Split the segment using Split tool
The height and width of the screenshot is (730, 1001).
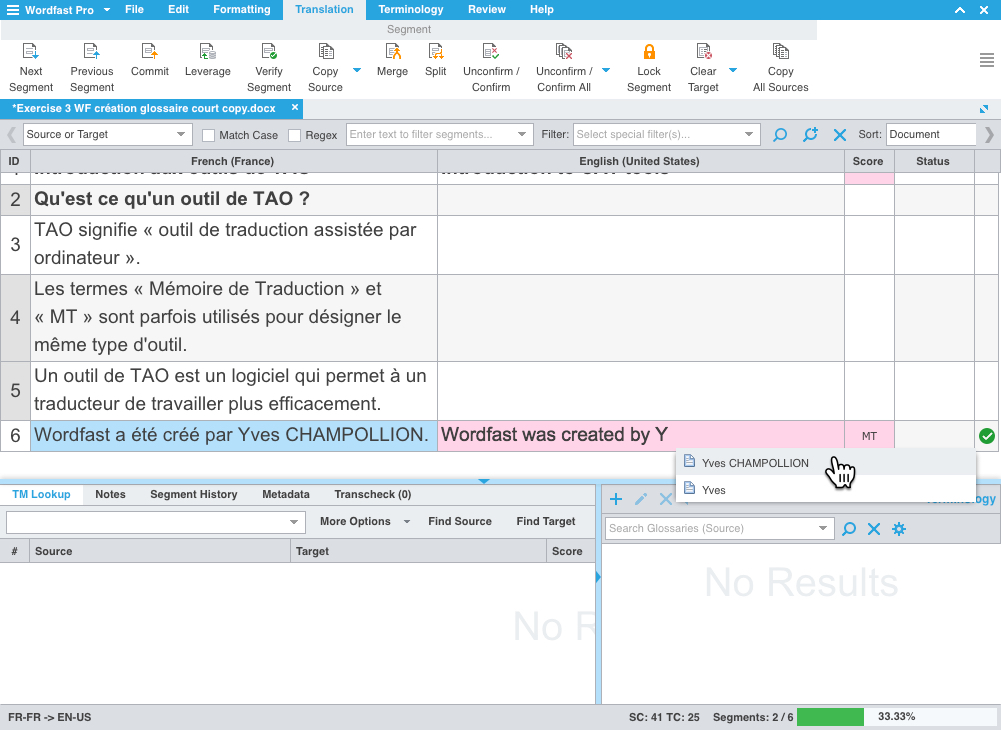(436, 52)
